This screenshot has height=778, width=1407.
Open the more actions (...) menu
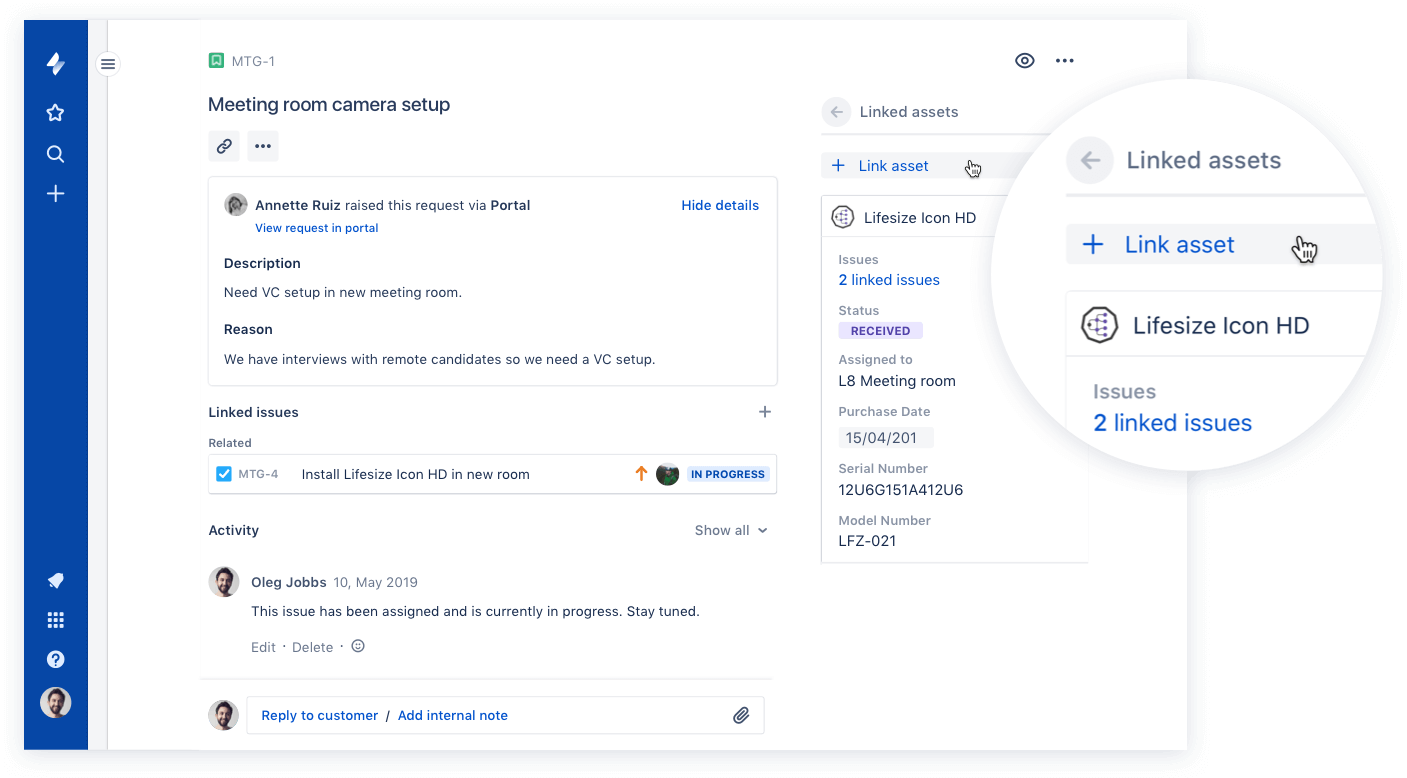(x=1064, y=60)
